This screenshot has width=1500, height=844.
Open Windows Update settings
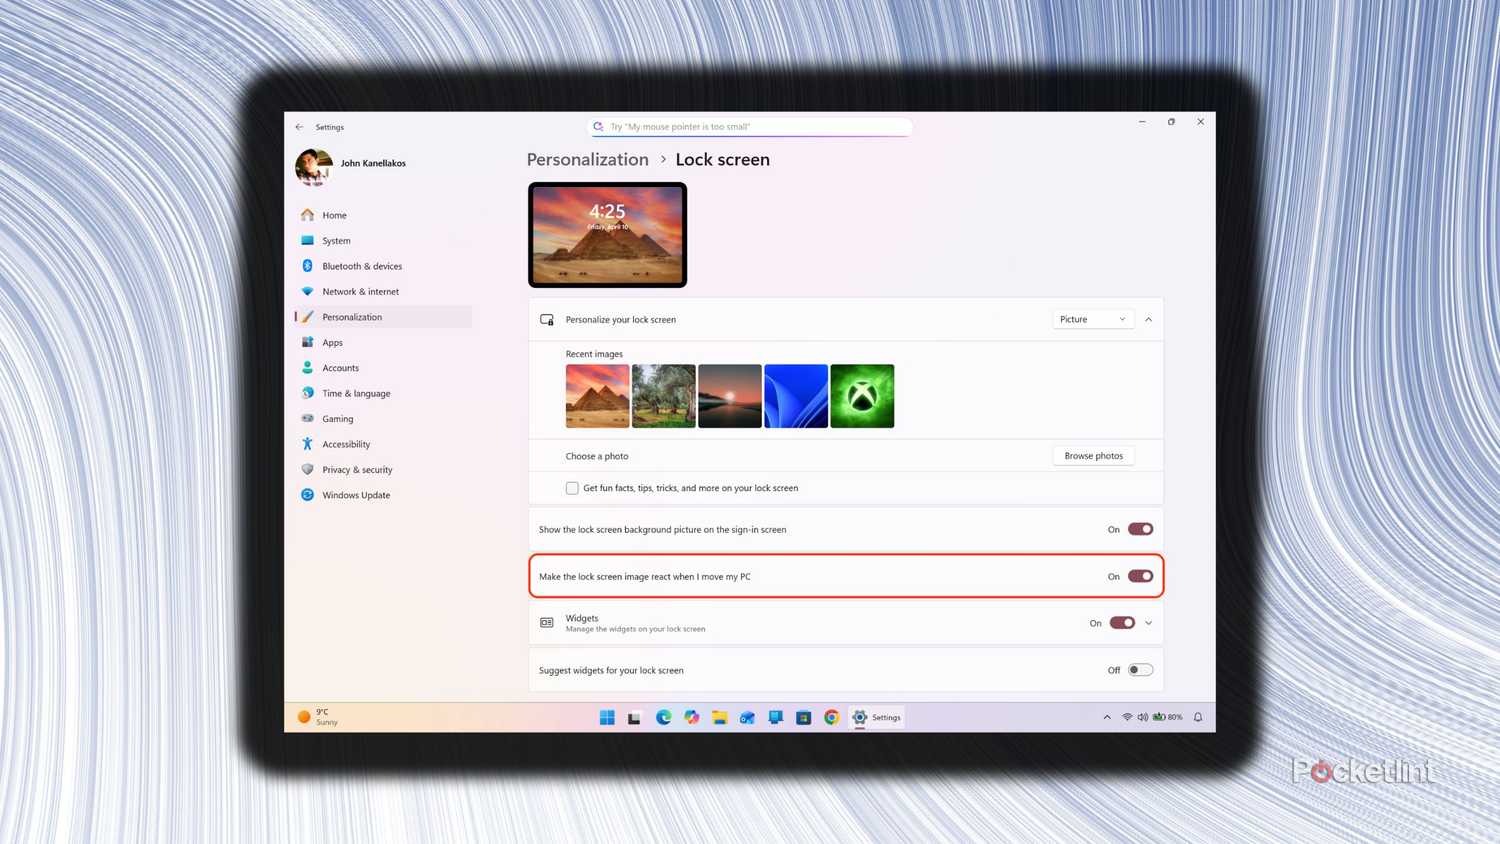pos(356,494)
